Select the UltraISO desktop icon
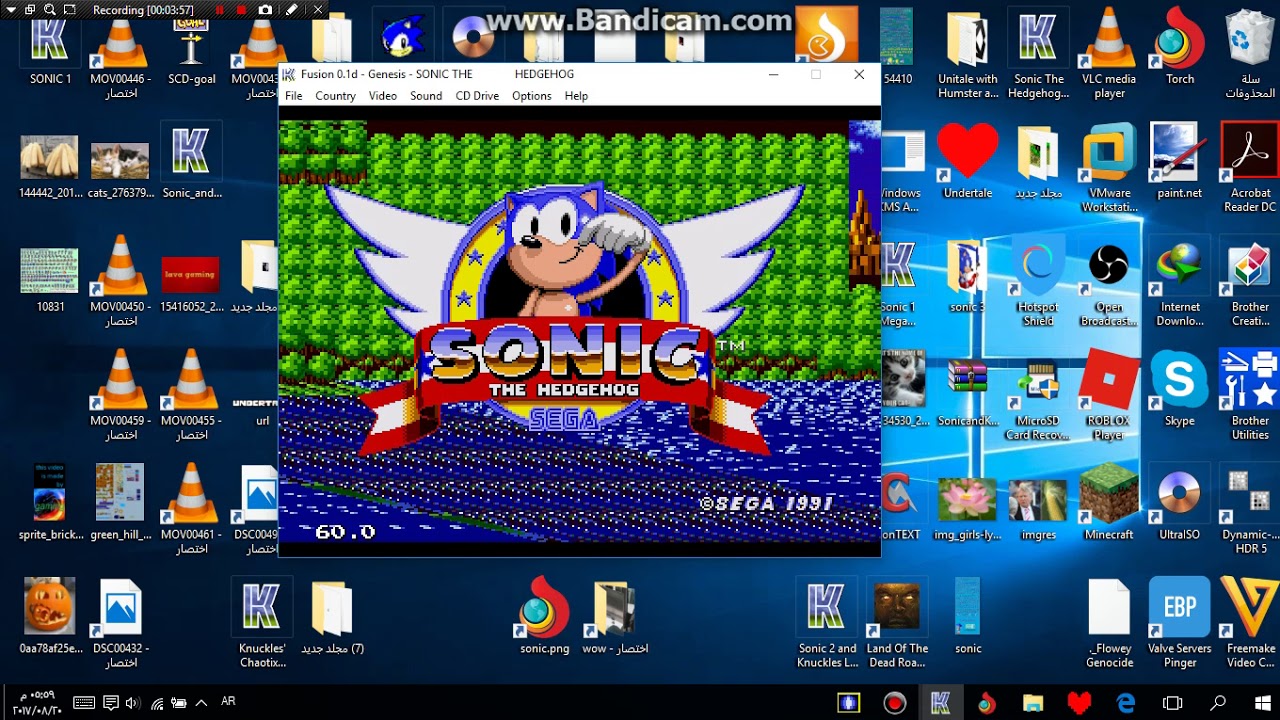 point(1180,503)
